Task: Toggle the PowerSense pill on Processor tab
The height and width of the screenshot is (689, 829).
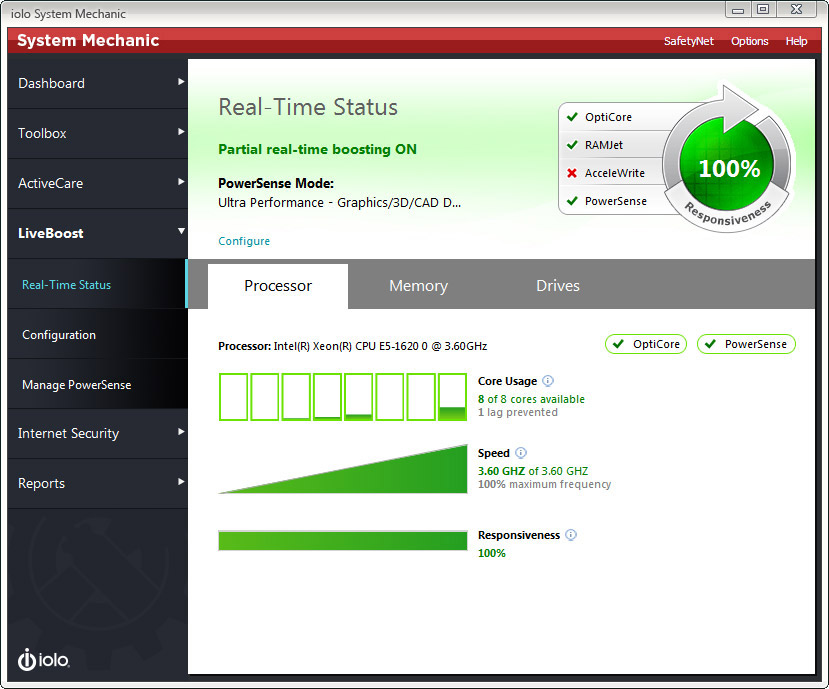Action: 746,344
